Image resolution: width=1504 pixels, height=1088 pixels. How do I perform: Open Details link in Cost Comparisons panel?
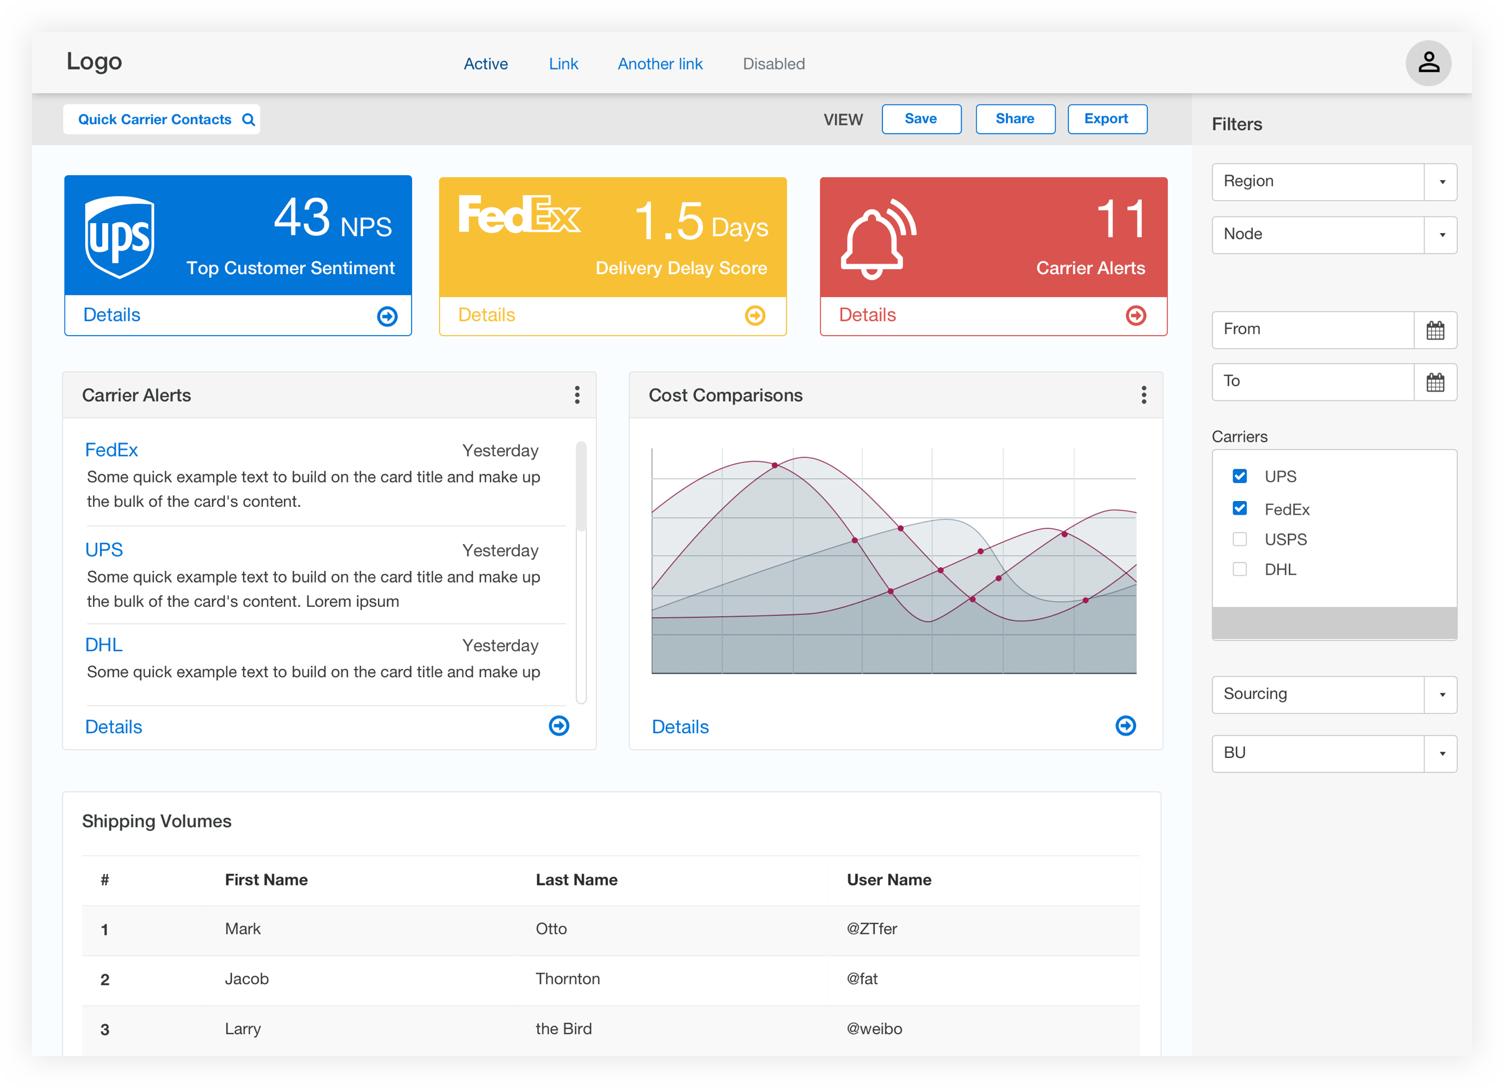click(x=680, y=727)
